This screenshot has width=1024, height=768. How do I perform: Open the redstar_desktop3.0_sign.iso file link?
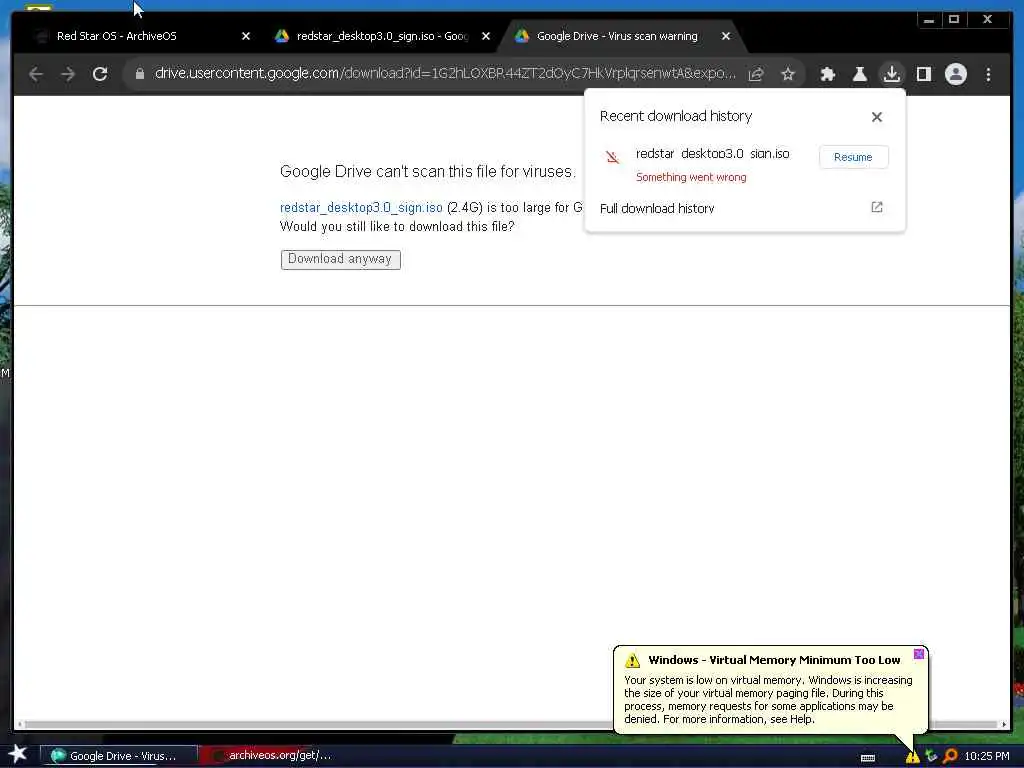coord(361,208)
